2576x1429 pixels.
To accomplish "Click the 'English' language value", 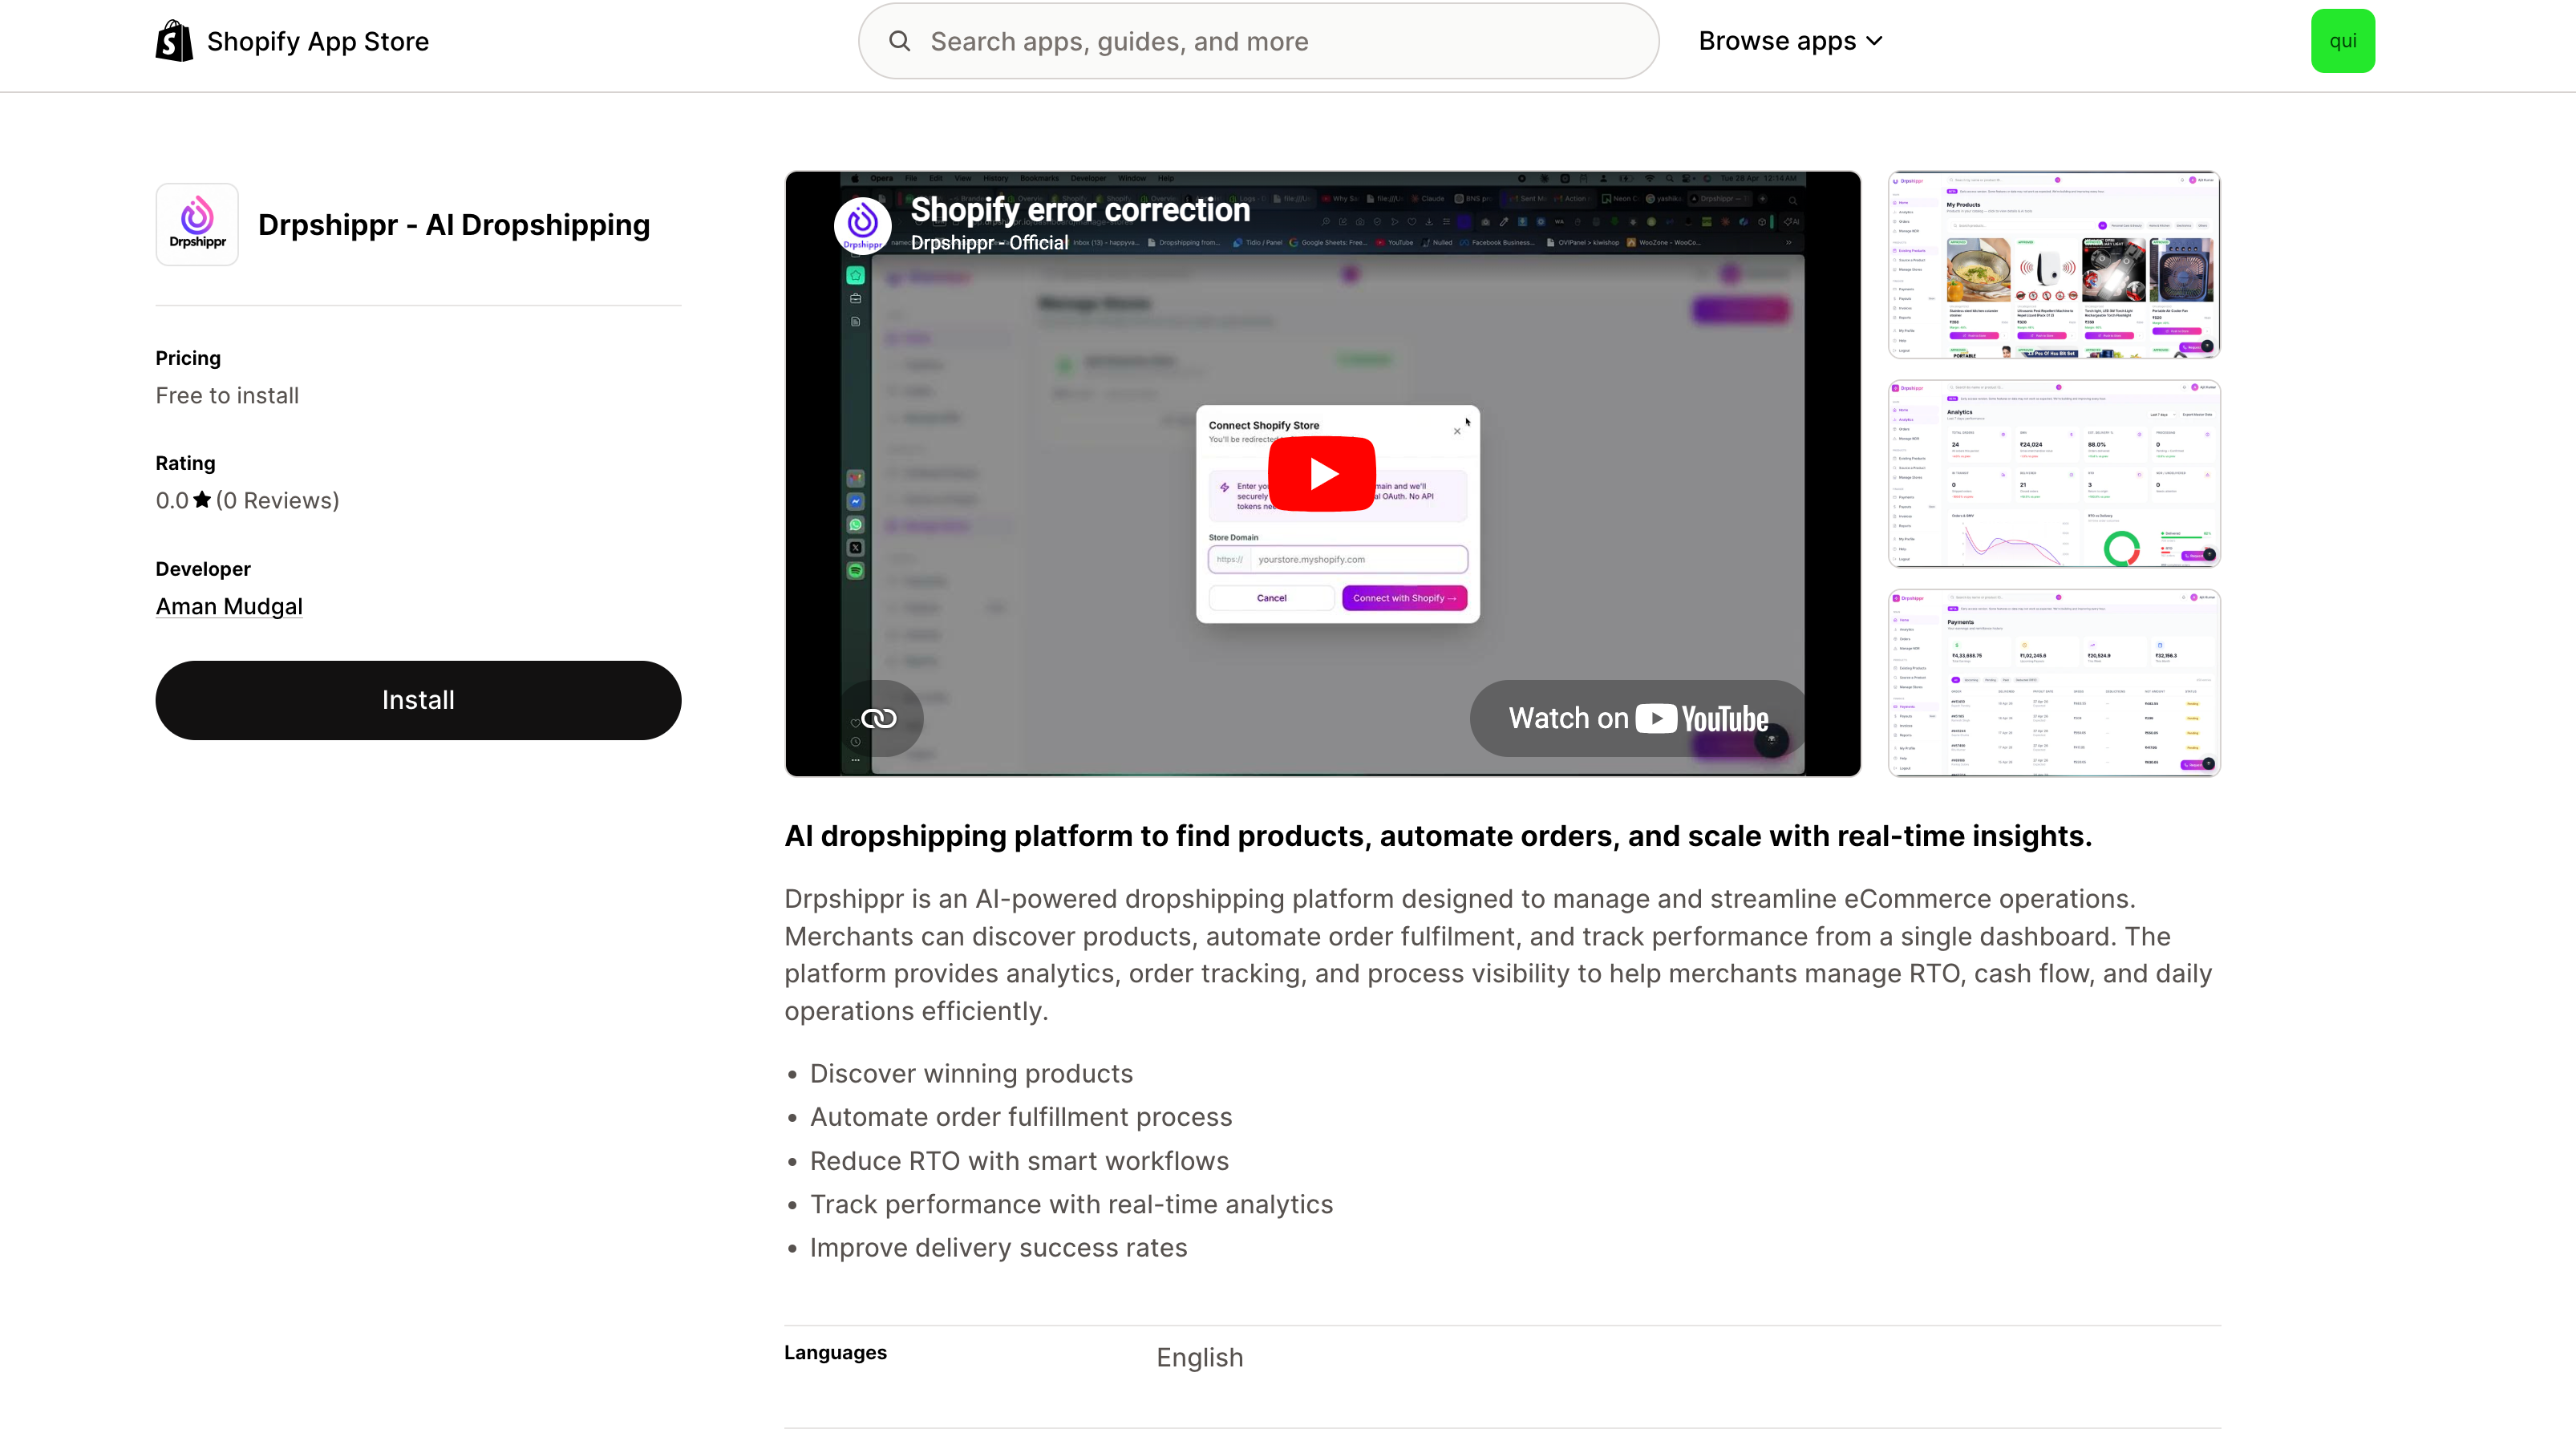I will pos(1200,1357).
